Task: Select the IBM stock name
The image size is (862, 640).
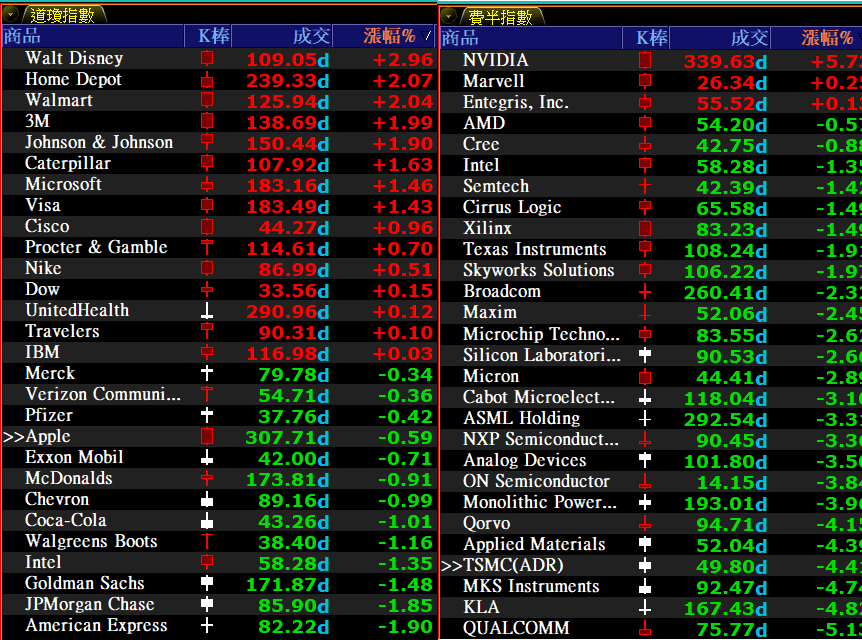Action: (42, 352)
